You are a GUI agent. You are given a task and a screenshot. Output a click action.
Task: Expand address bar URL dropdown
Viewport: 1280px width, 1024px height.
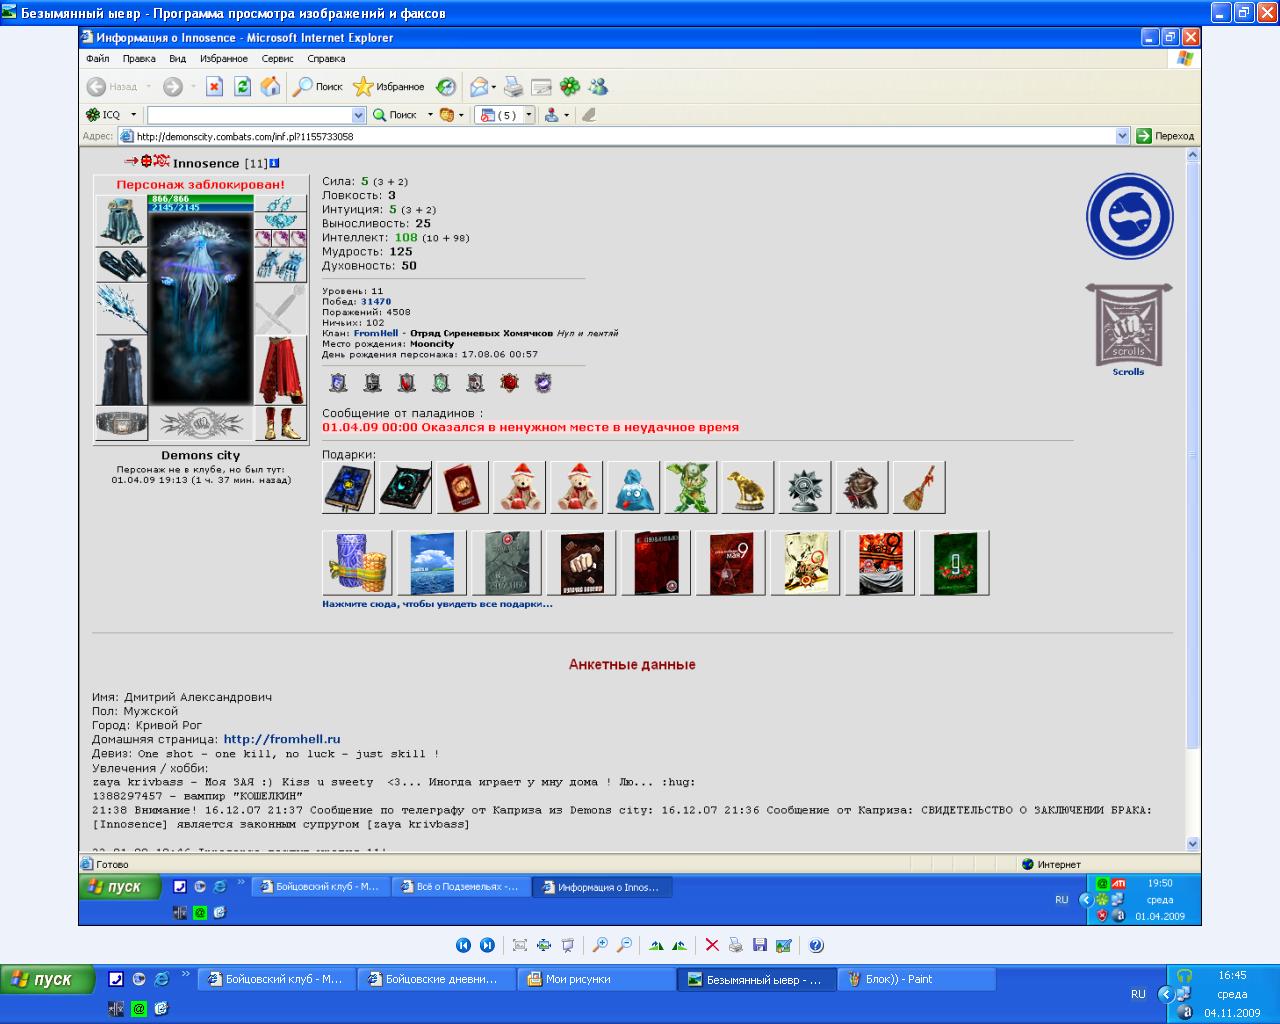1122,136
